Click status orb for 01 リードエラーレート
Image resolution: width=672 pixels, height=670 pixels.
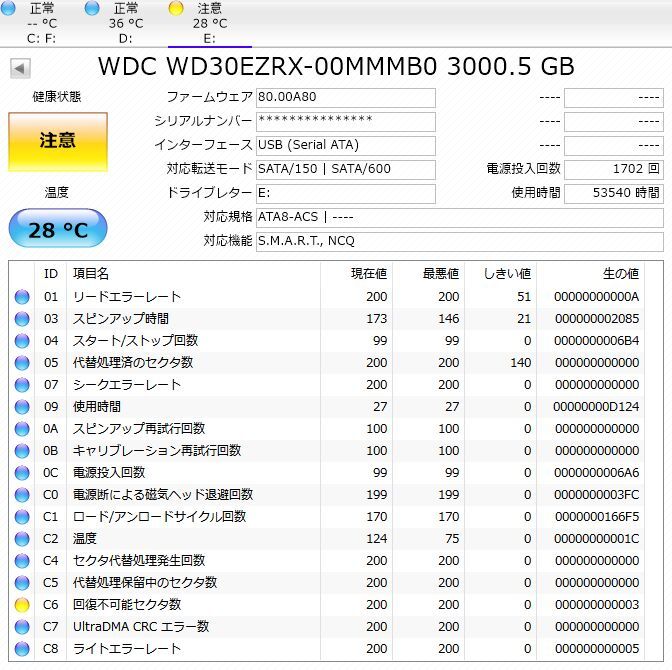click(x=22, y=297)
